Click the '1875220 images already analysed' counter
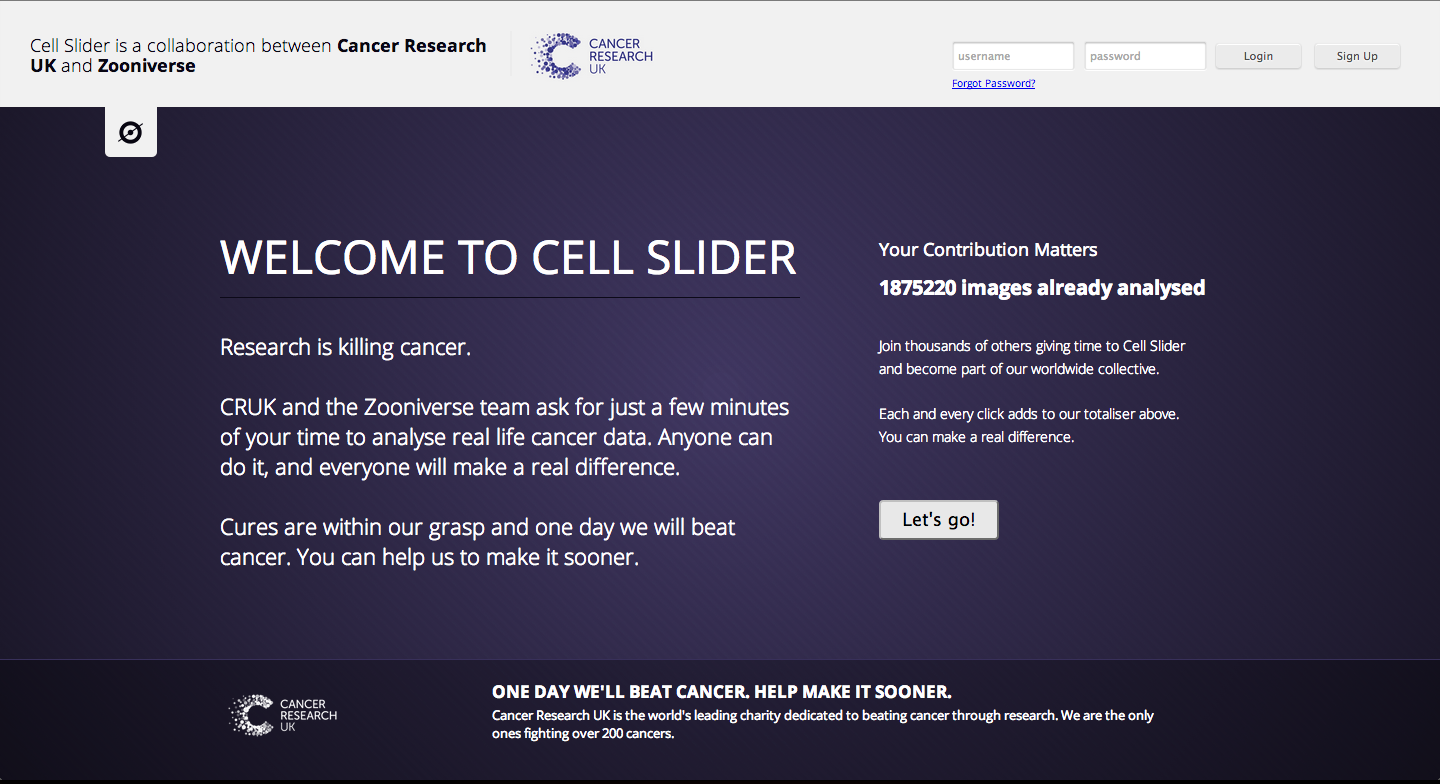Screen dimensions: 1440x784 1042,288
